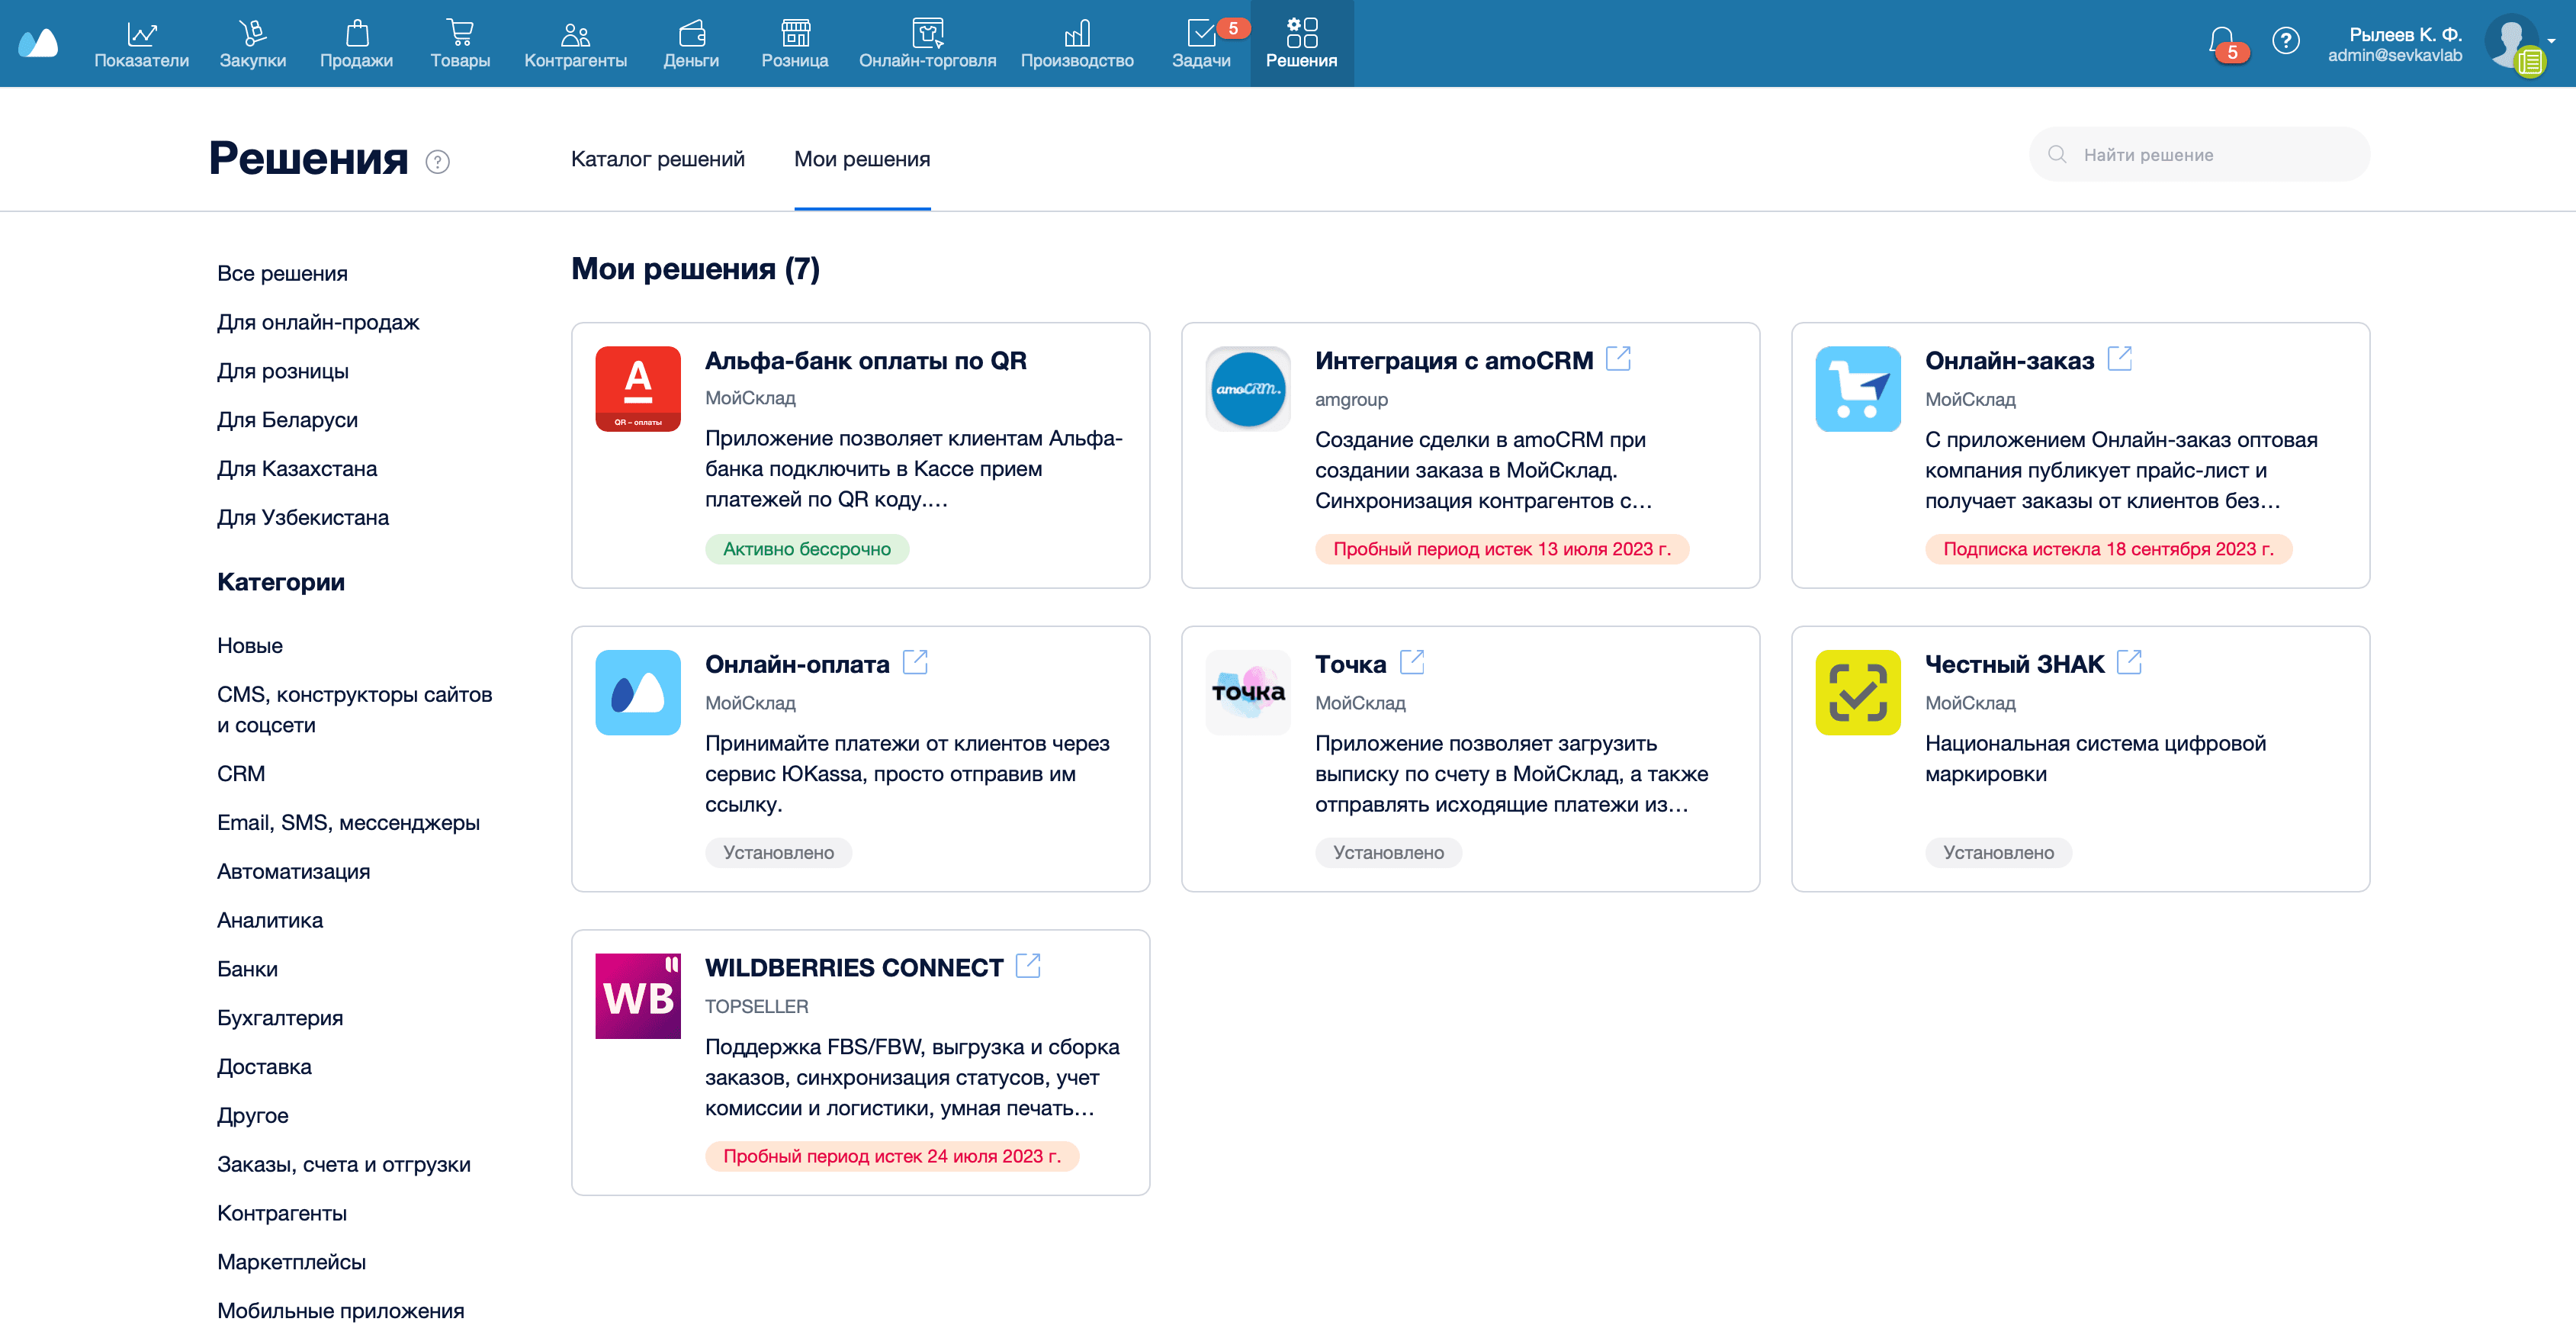Click the Альфа-банк оплаты по QR title
Image resolution: width=2576 pixels, height=1338 pixels.
point(865,361)
